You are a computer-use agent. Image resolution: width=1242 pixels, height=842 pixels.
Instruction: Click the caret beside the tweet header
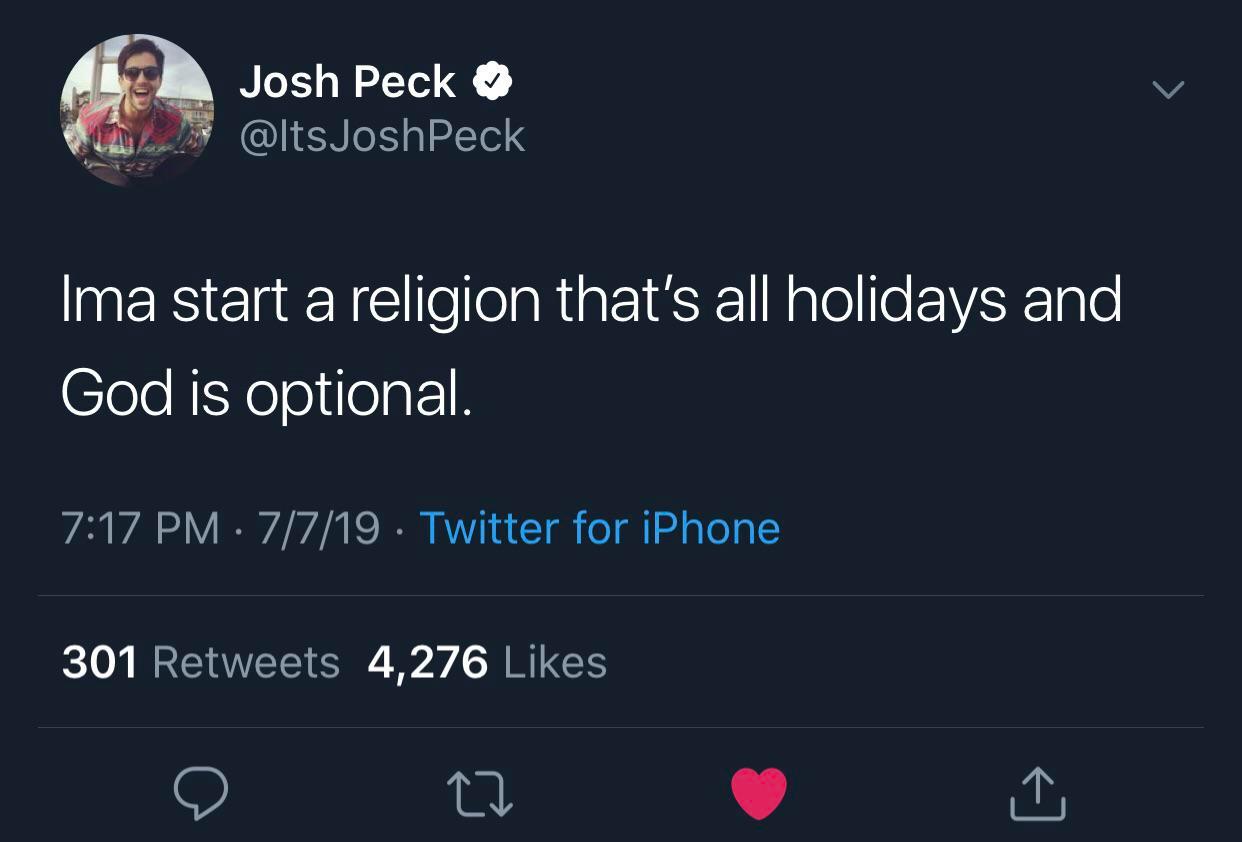pyautogui.click(x=1166, y=90)
